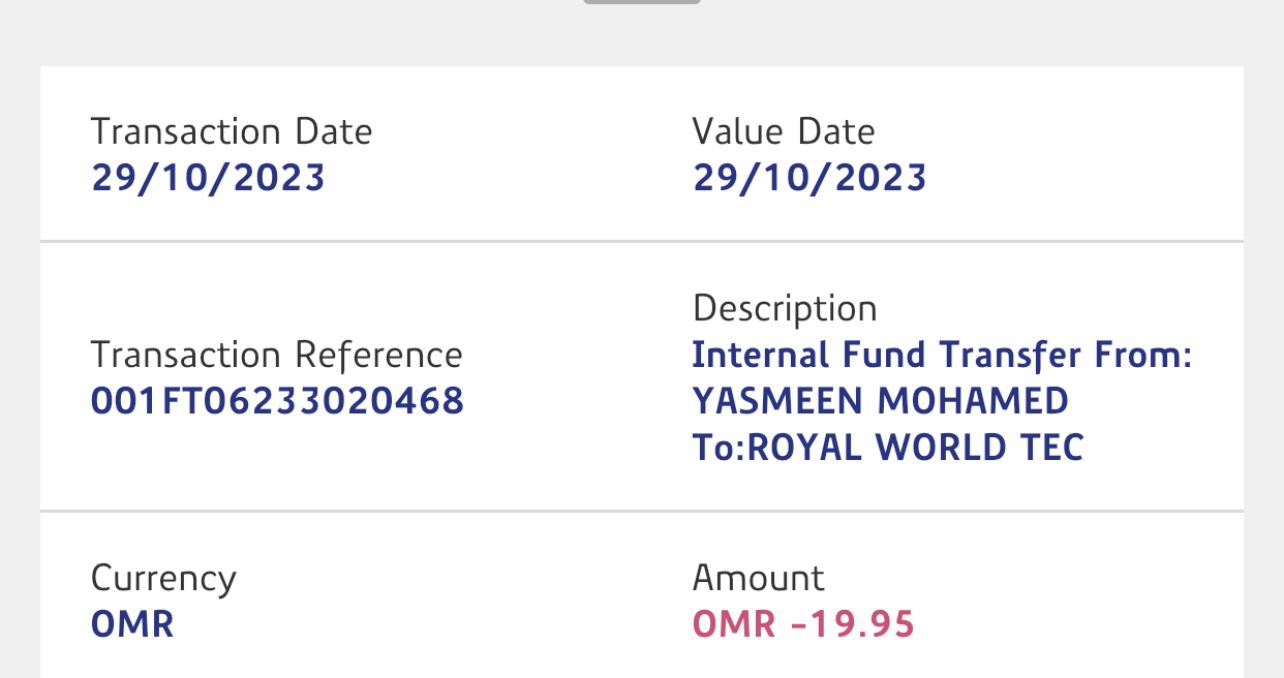Tap the Currency label
Image resolution: width=1284 pixels, height=678 pixels.
pos(163,578)
